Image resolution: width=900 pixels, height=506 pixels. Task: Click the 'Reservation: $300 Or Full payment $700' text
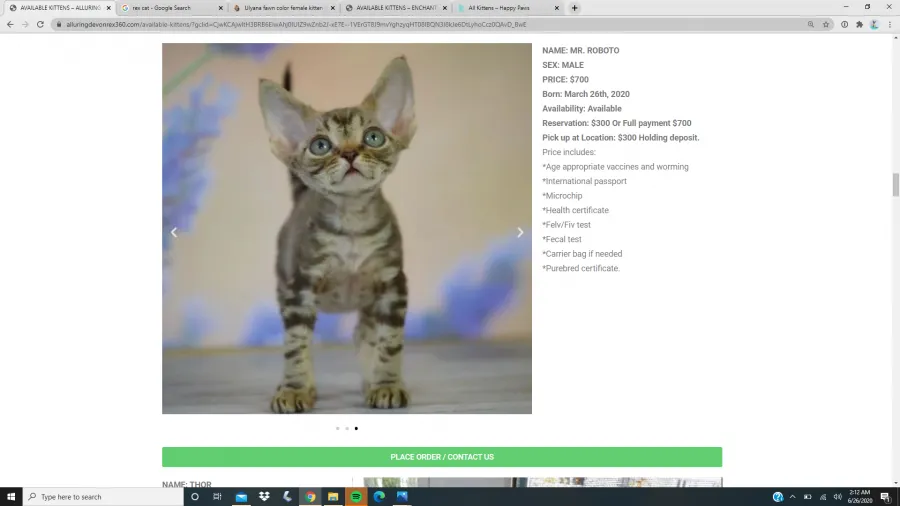[616, 123]
